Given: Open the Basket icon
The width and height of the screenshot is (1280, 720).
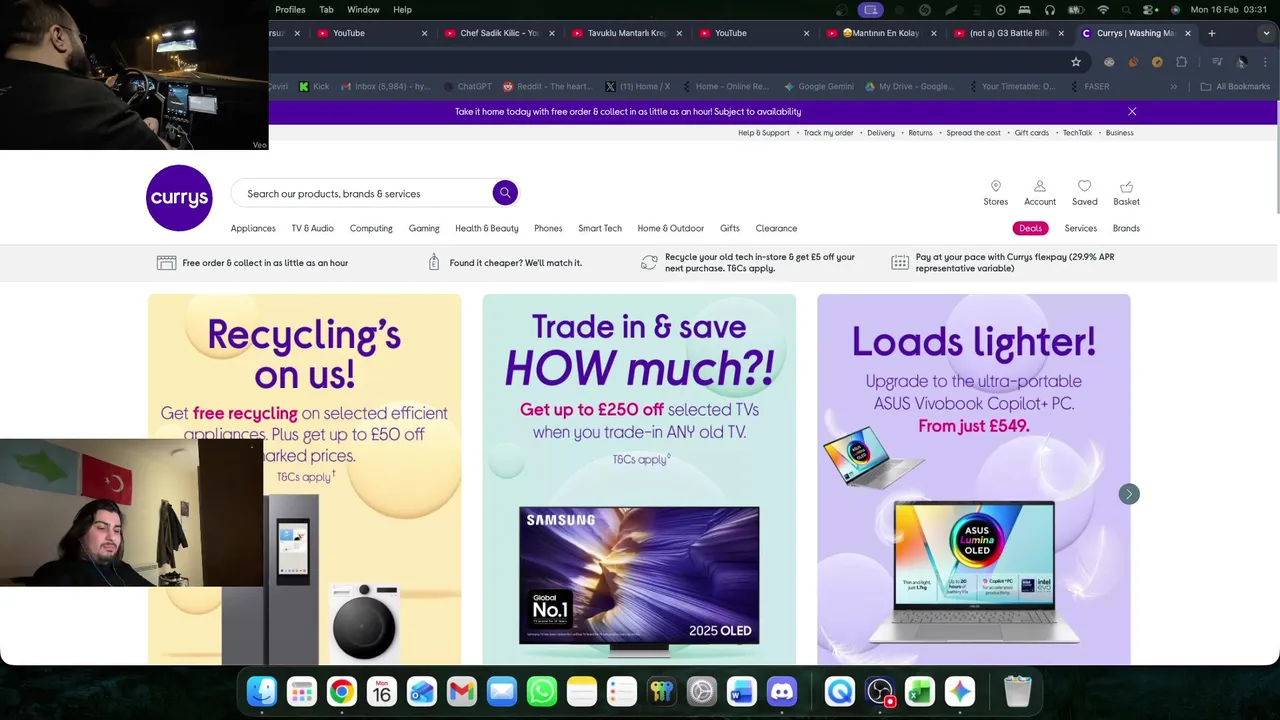Looking at the screenshot, I should click(1126, 193).
